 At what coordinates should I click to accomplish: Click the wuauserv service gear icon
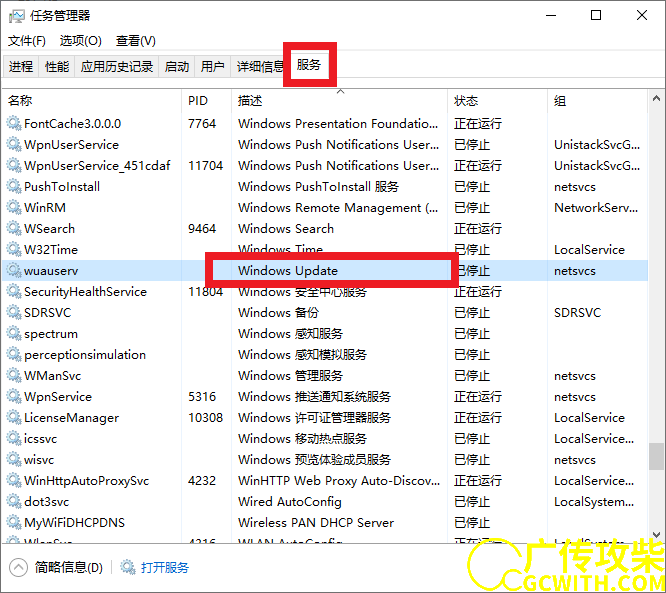pos(14,270)
